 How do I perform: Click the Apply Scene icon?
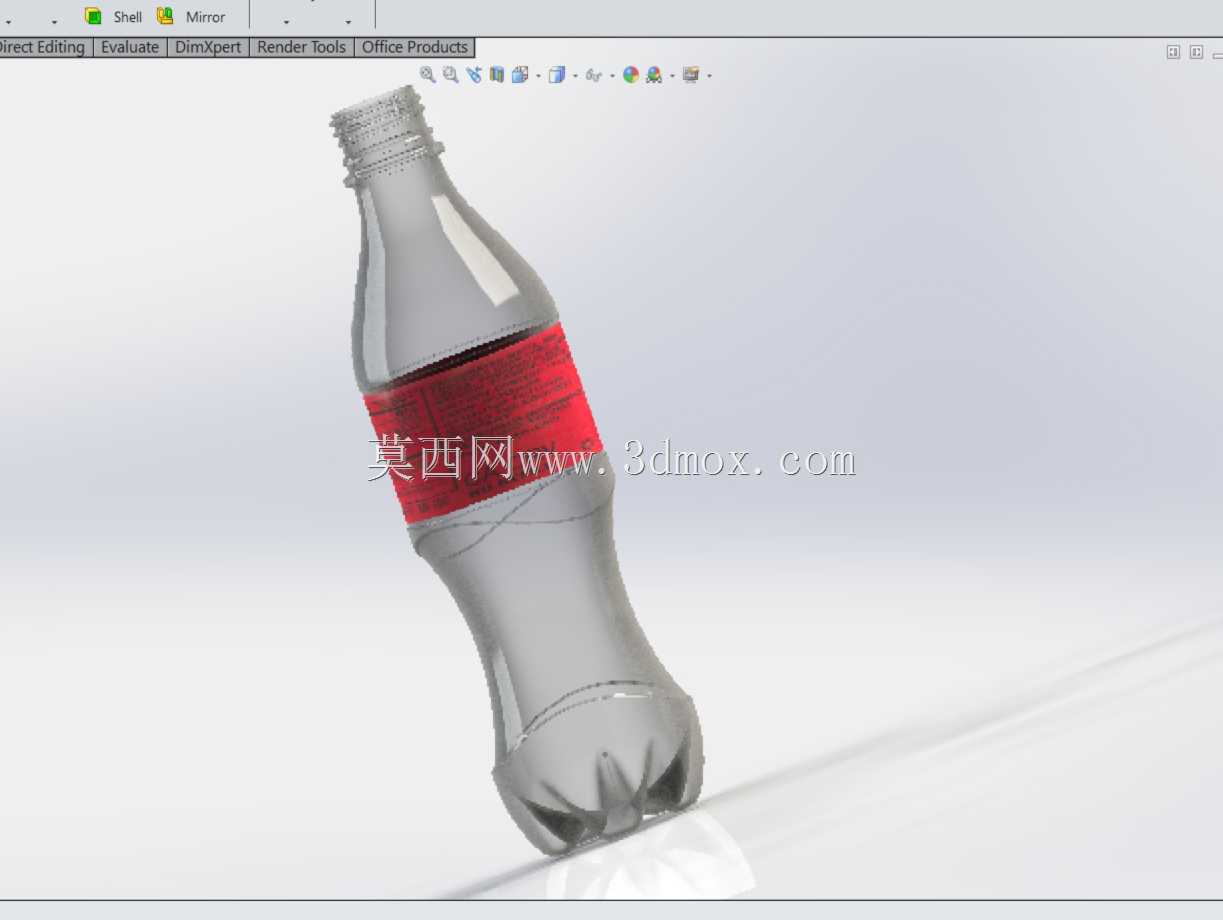[654, 74]
